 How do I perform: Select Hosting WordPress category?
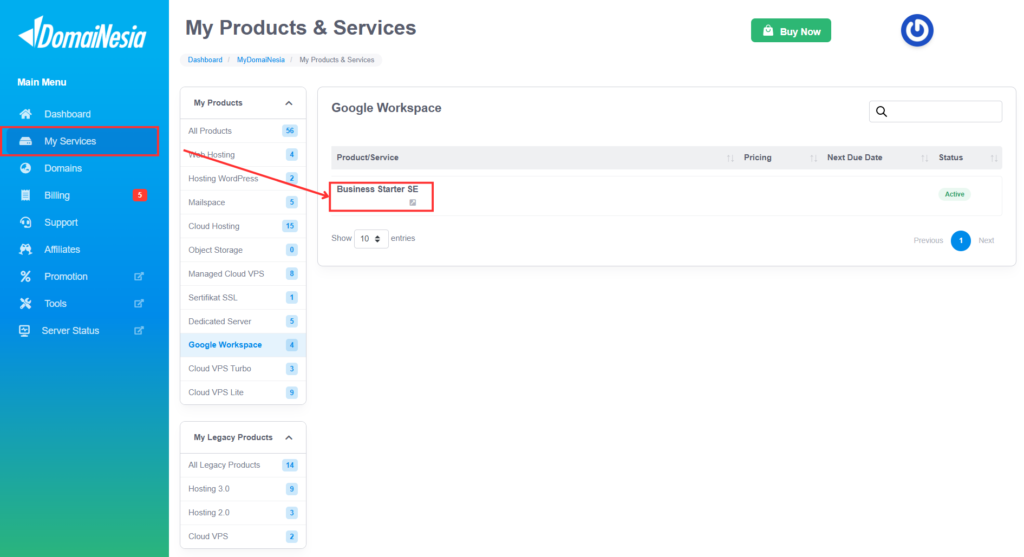tap(243, 178)
